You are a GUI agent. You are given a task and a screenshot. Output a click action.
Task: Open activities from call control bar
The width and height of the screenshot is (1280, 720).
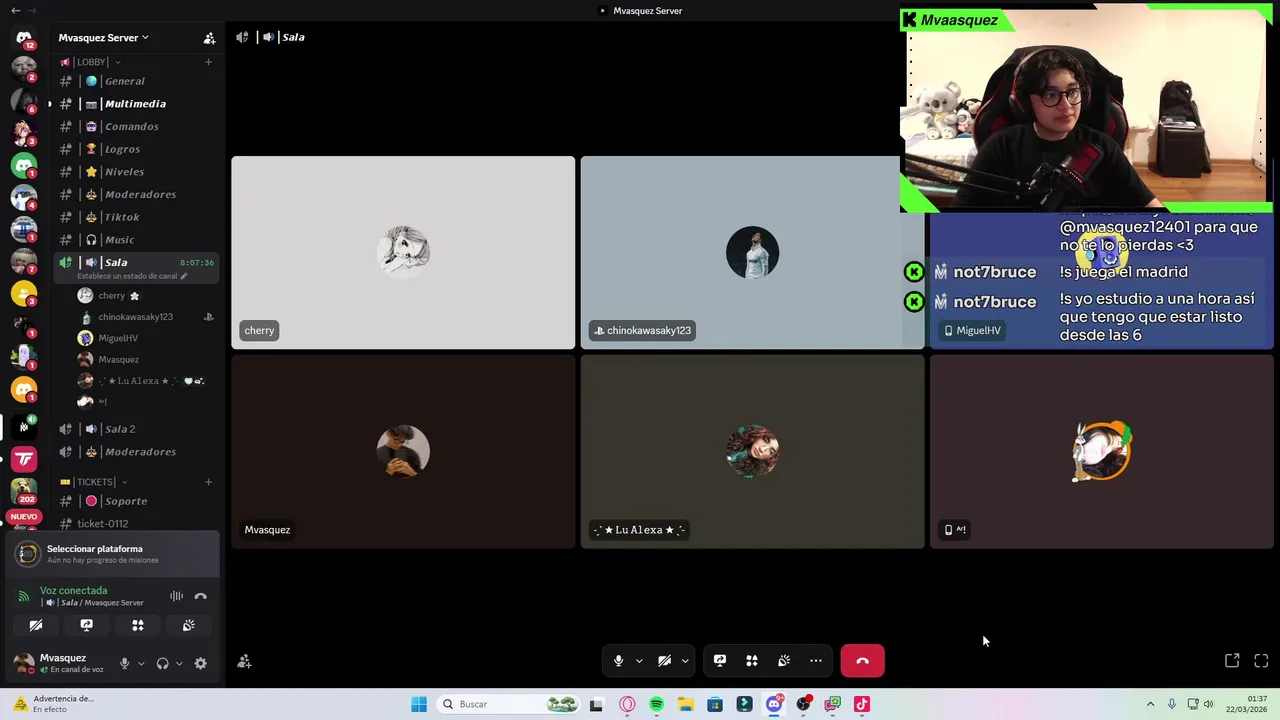tap(752, 661)
